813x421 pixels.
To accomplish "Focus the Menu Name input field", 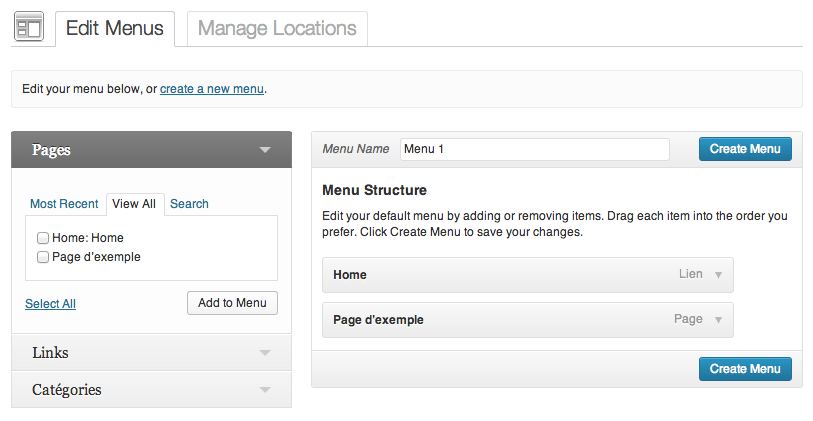I will click(535, 149).
